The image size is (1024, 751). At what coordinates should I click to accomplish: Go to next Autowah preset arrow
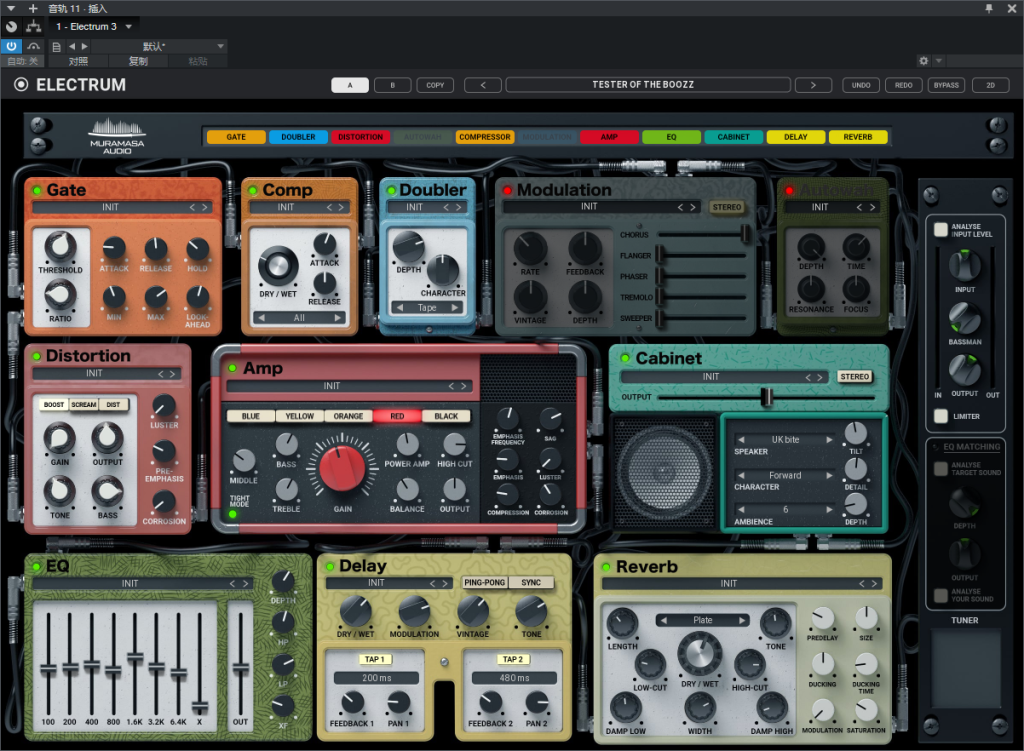872,207
